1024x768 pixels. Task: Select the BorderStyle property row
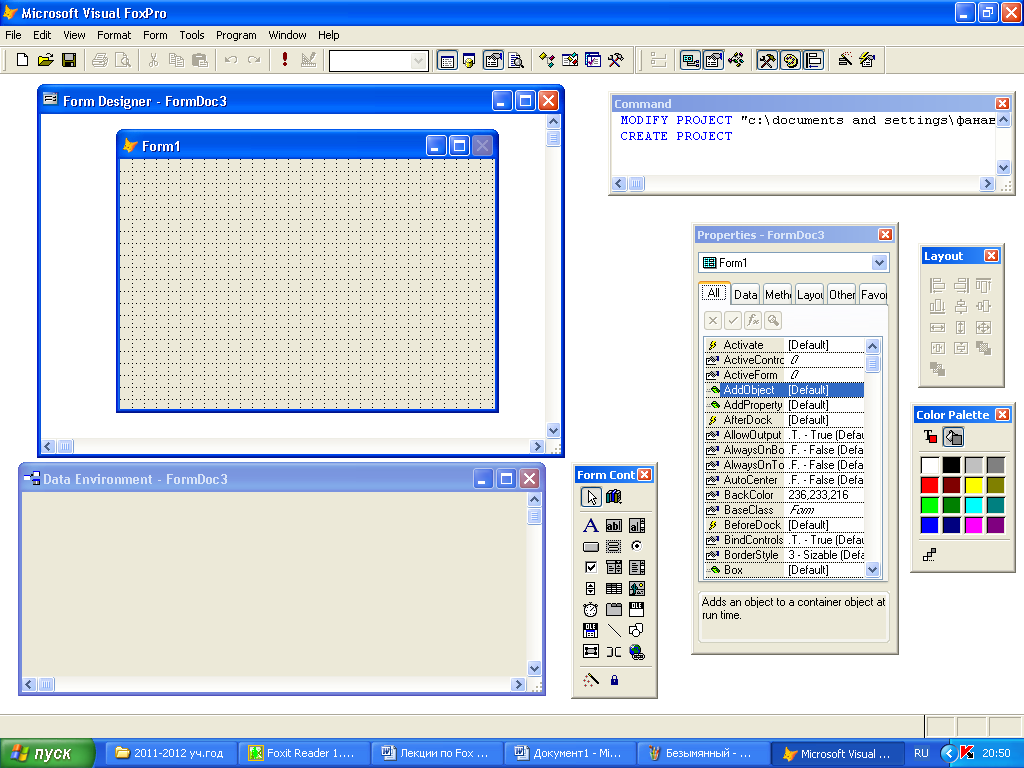click(784, 555)
